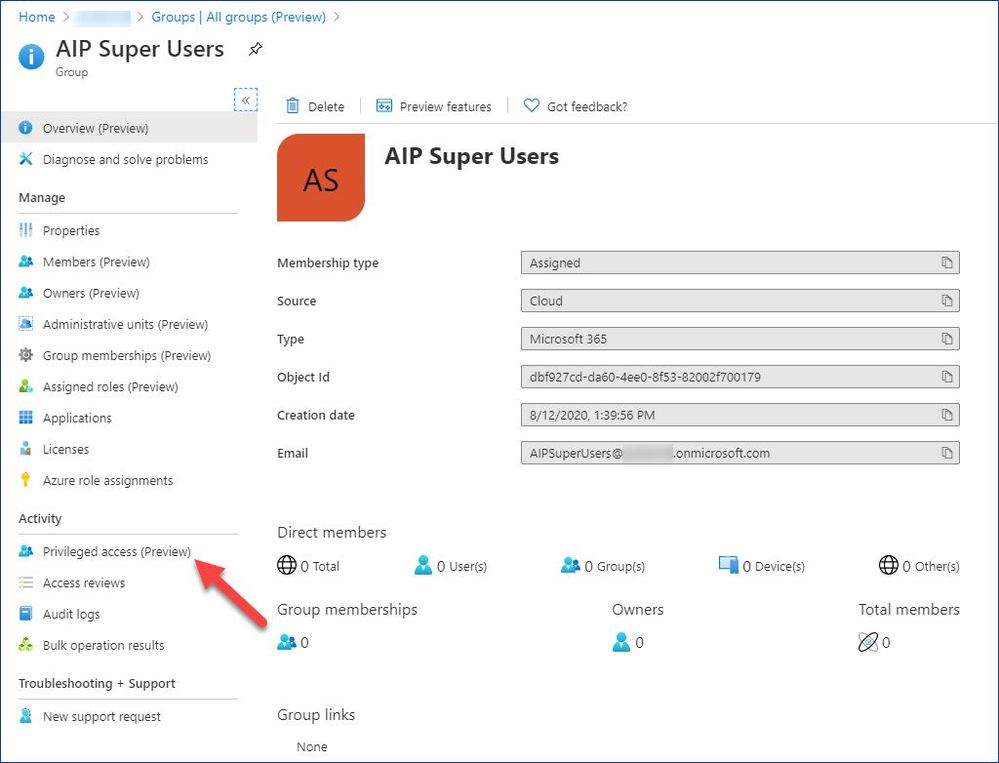This screenshot has width=999, height=763.
Task: Copy the Object Id to clipboard
Action: tap(947, 377)
